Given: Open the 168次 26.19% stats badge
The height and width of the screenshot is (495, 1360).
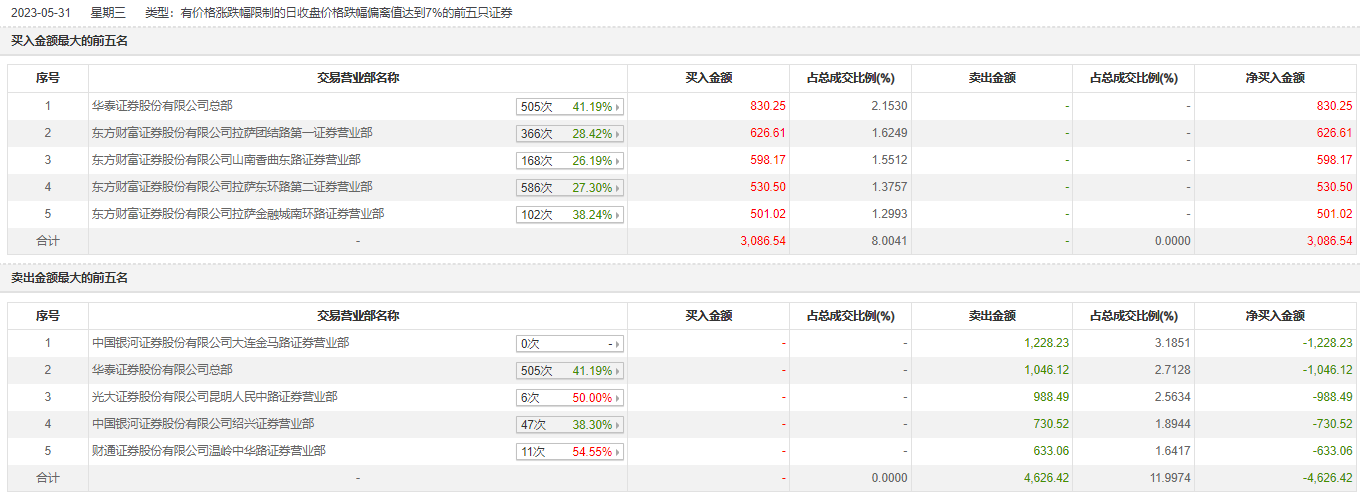Looking at the screenshot, I should 570,161.
